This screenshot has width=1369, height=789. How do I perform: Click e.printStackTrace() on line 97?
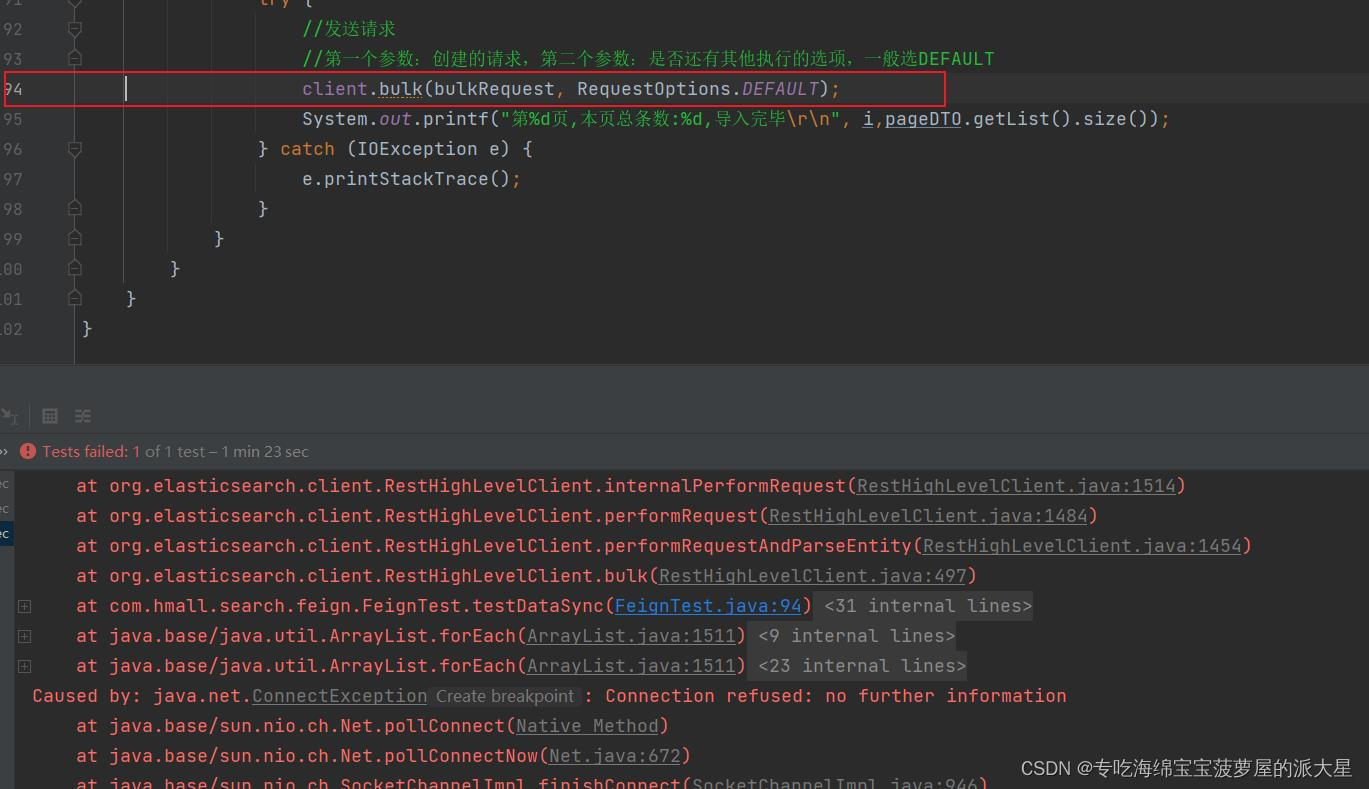411,179
